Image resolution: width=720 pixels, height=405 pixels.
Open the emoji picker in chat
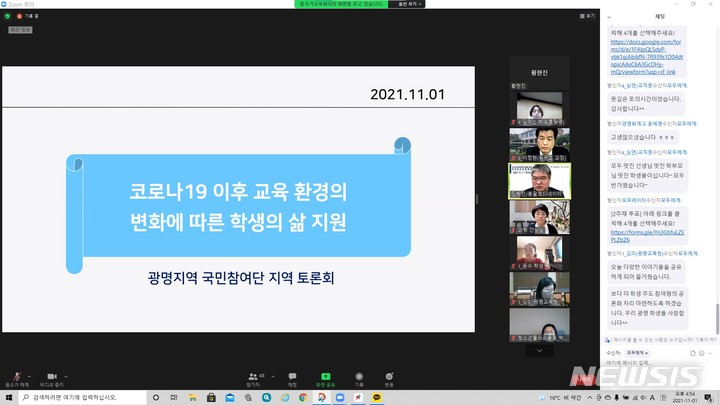point(702,353)
